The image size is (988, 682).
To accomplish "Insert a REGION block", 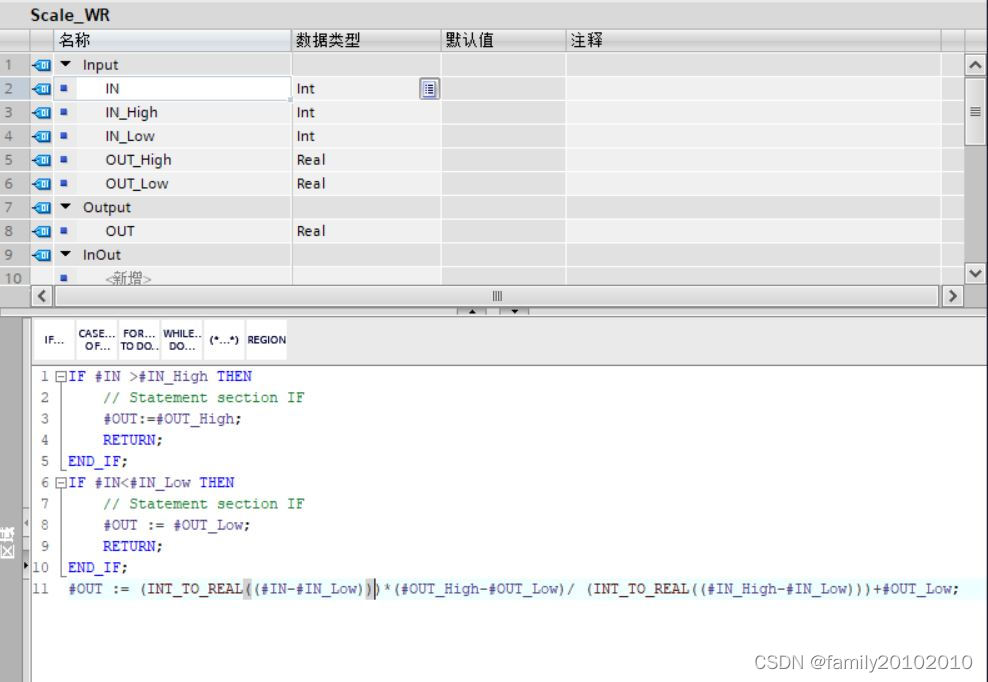I will click(x=265, y=339).
